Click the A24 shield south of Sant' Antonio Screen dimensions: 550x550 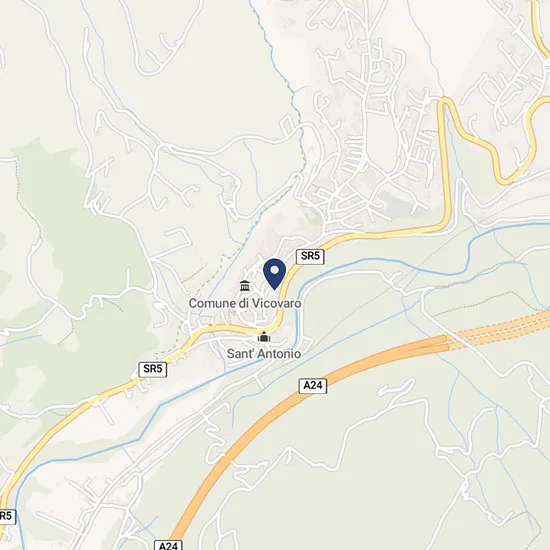313,386
